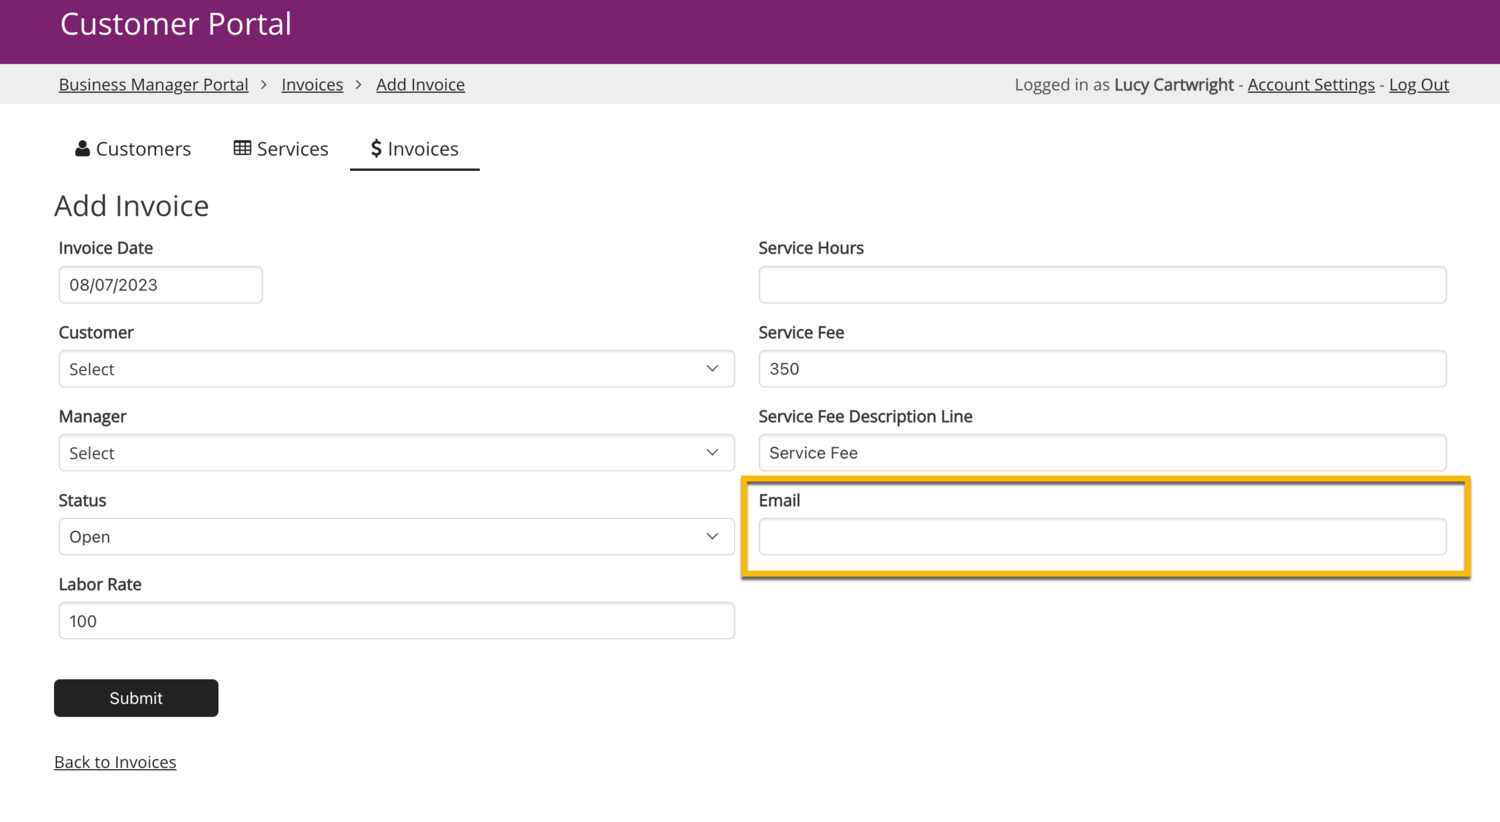The width and height of the screenshot is (1500, 822).
Task: Open the Invoices breadcrumb link
Action: (312, 85)
